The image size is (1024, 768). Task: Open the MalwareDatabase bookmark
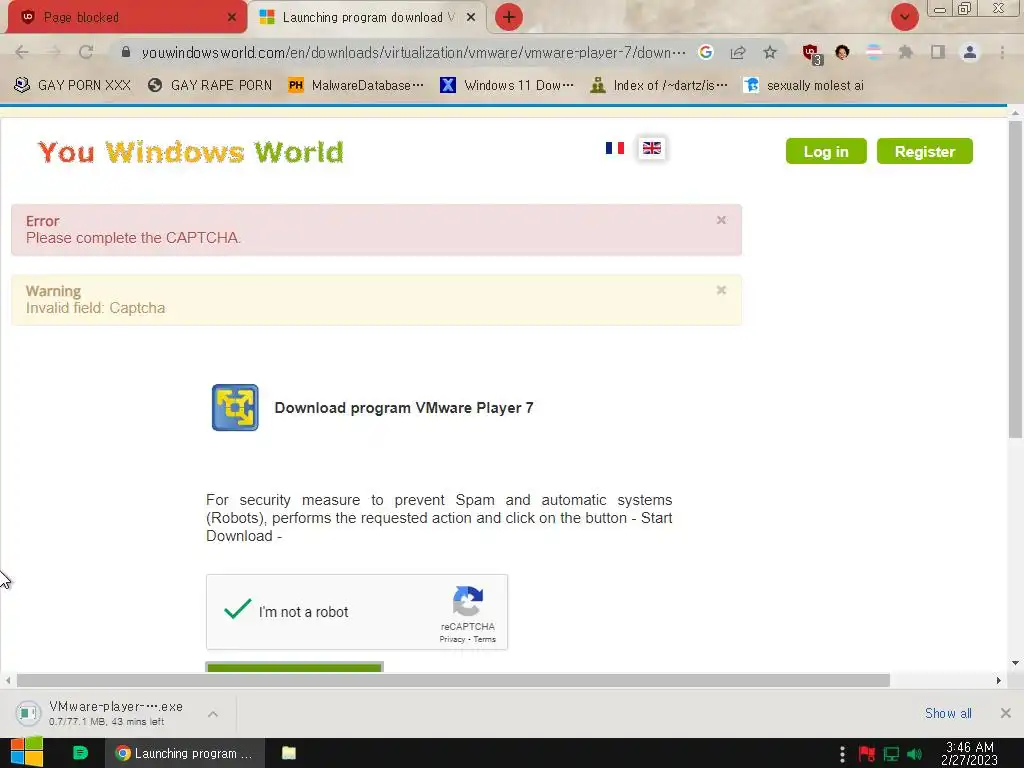pyautogui.click(x=356, y=85)
